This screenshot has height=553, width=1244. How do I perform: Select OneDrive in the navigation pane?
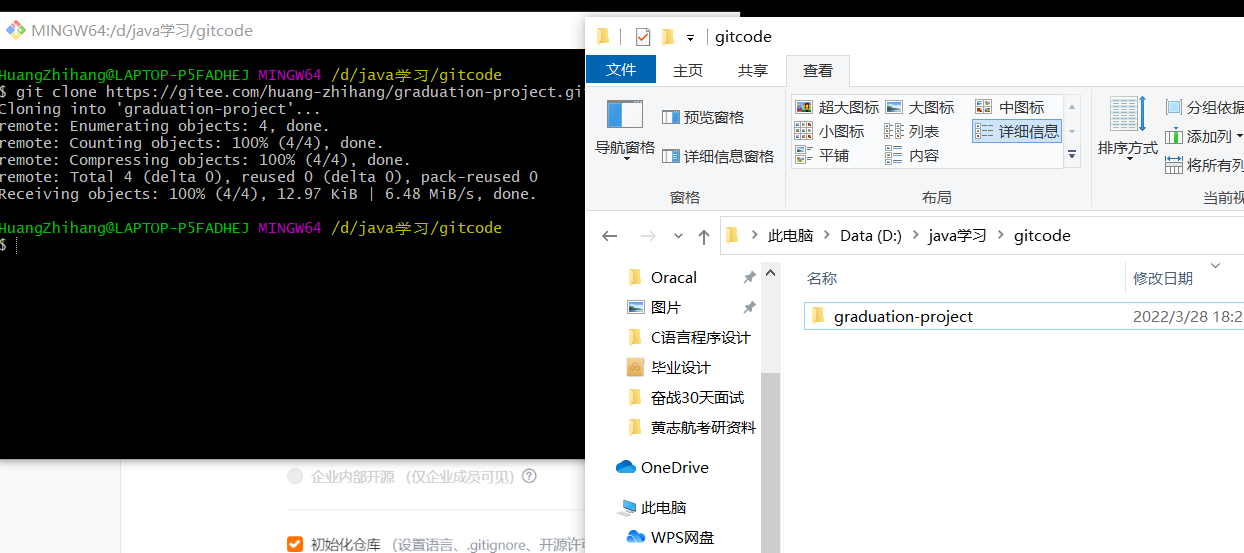point(674,467)
